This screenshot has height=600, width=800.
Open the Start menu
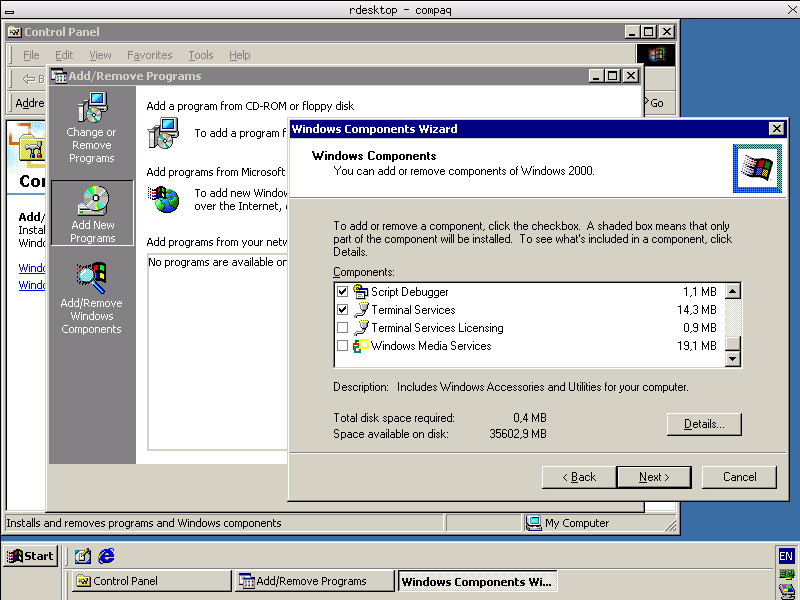[31, 556]
